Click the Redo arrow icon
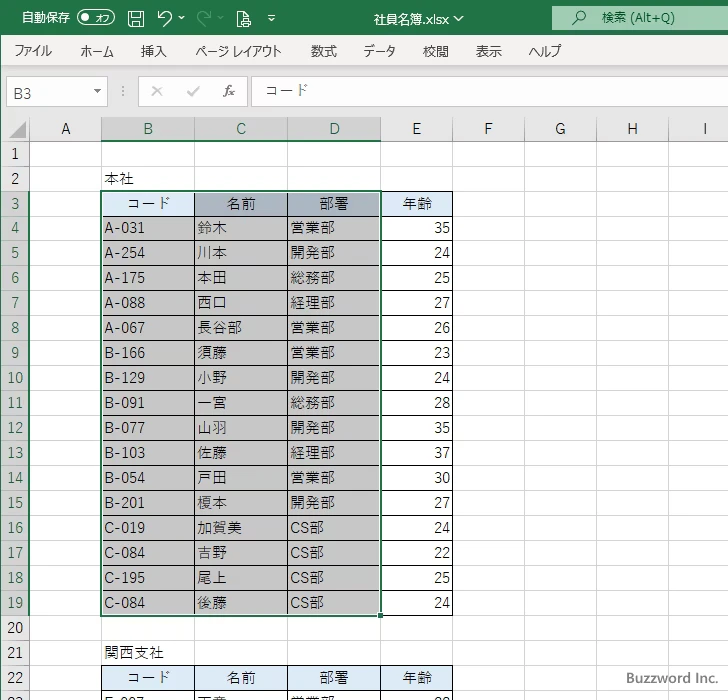728x700 pixels. tap(204, 18)
